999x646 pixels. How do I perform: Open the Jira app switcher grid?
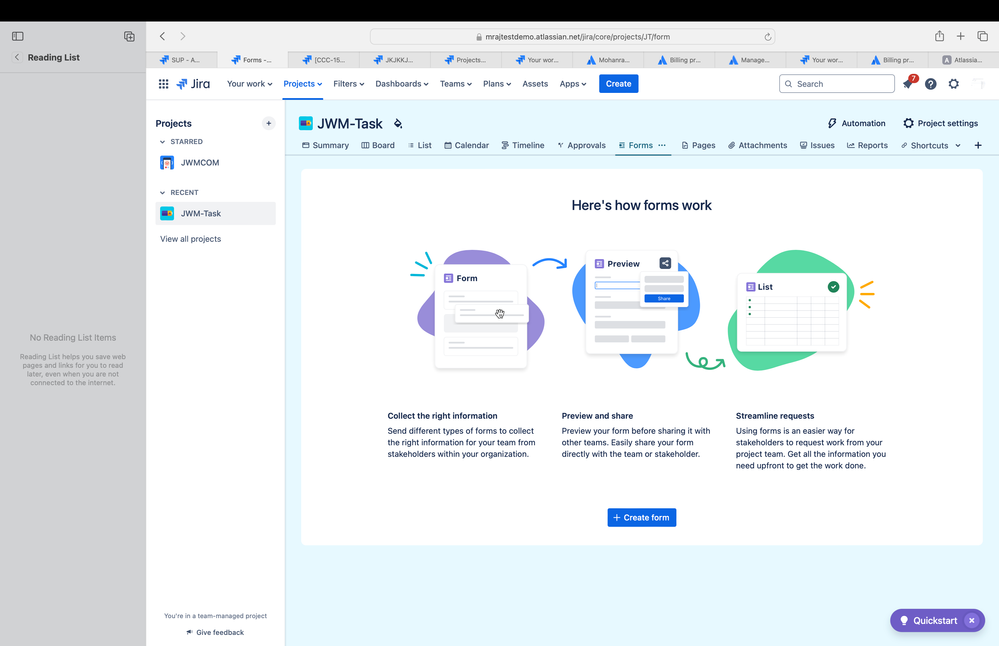[163, 83]
